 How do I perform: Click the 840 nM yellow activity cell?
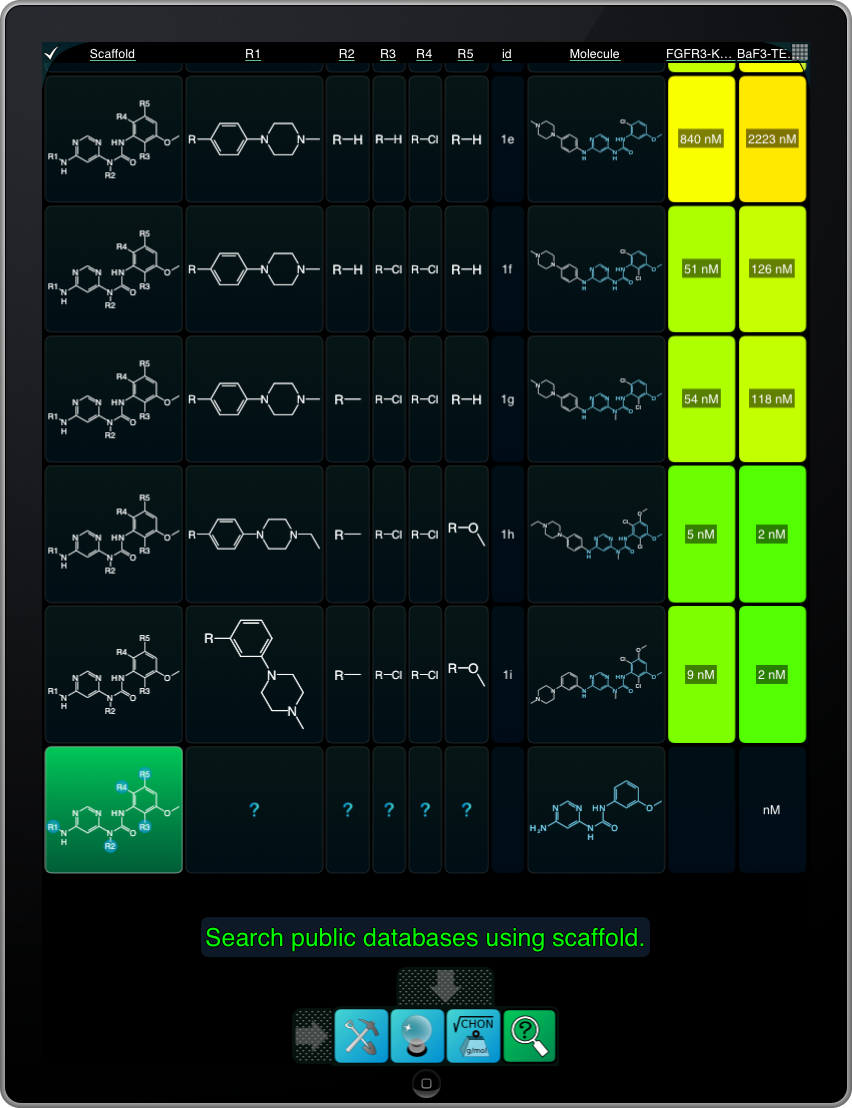coord(701,139)
